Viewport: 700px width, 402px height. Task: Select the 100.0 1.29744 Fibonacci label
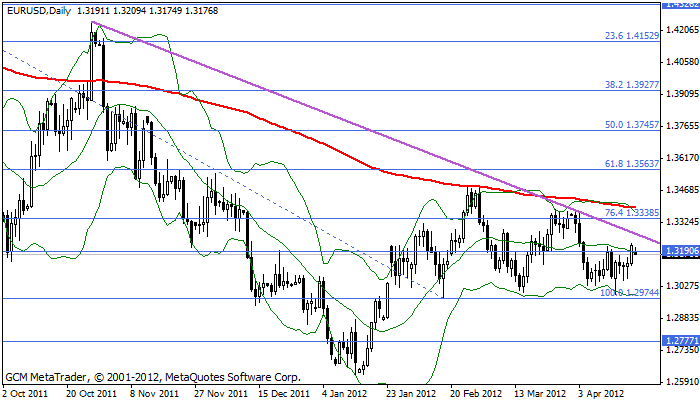click(629, 293)
